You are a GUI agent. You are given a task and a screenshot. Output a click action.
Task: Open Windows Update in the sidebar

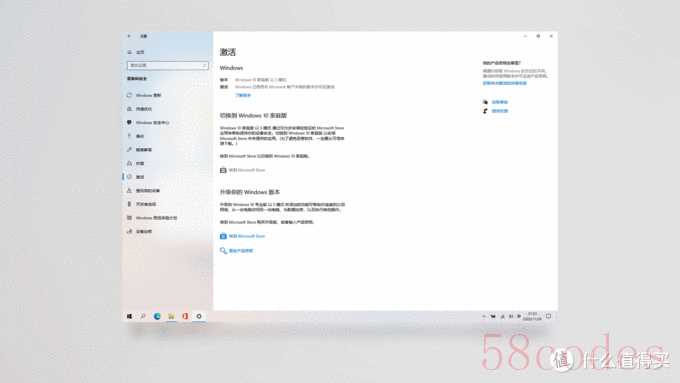(148, 95)
